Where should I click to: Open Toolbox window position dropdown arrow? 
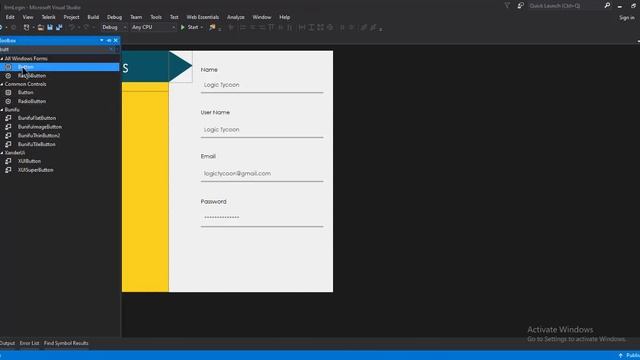point(102,40)
